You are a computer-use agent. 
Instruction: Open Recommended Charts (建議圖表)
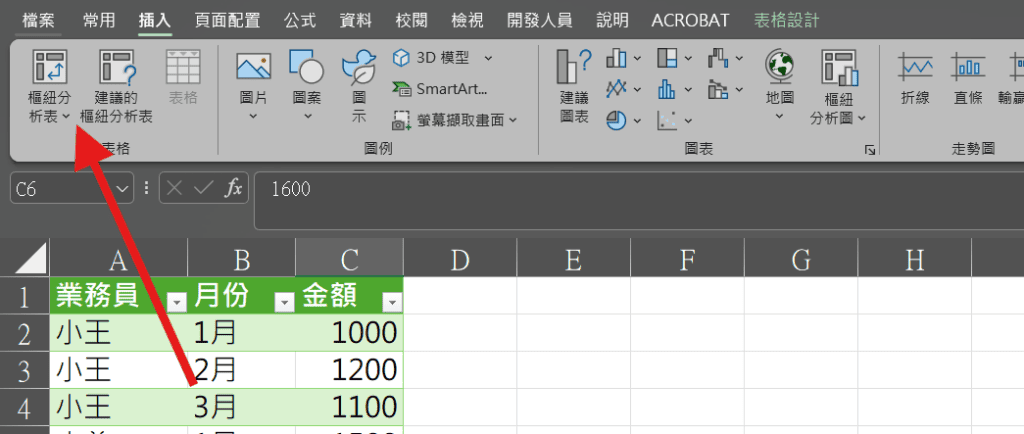pos(574,70)
